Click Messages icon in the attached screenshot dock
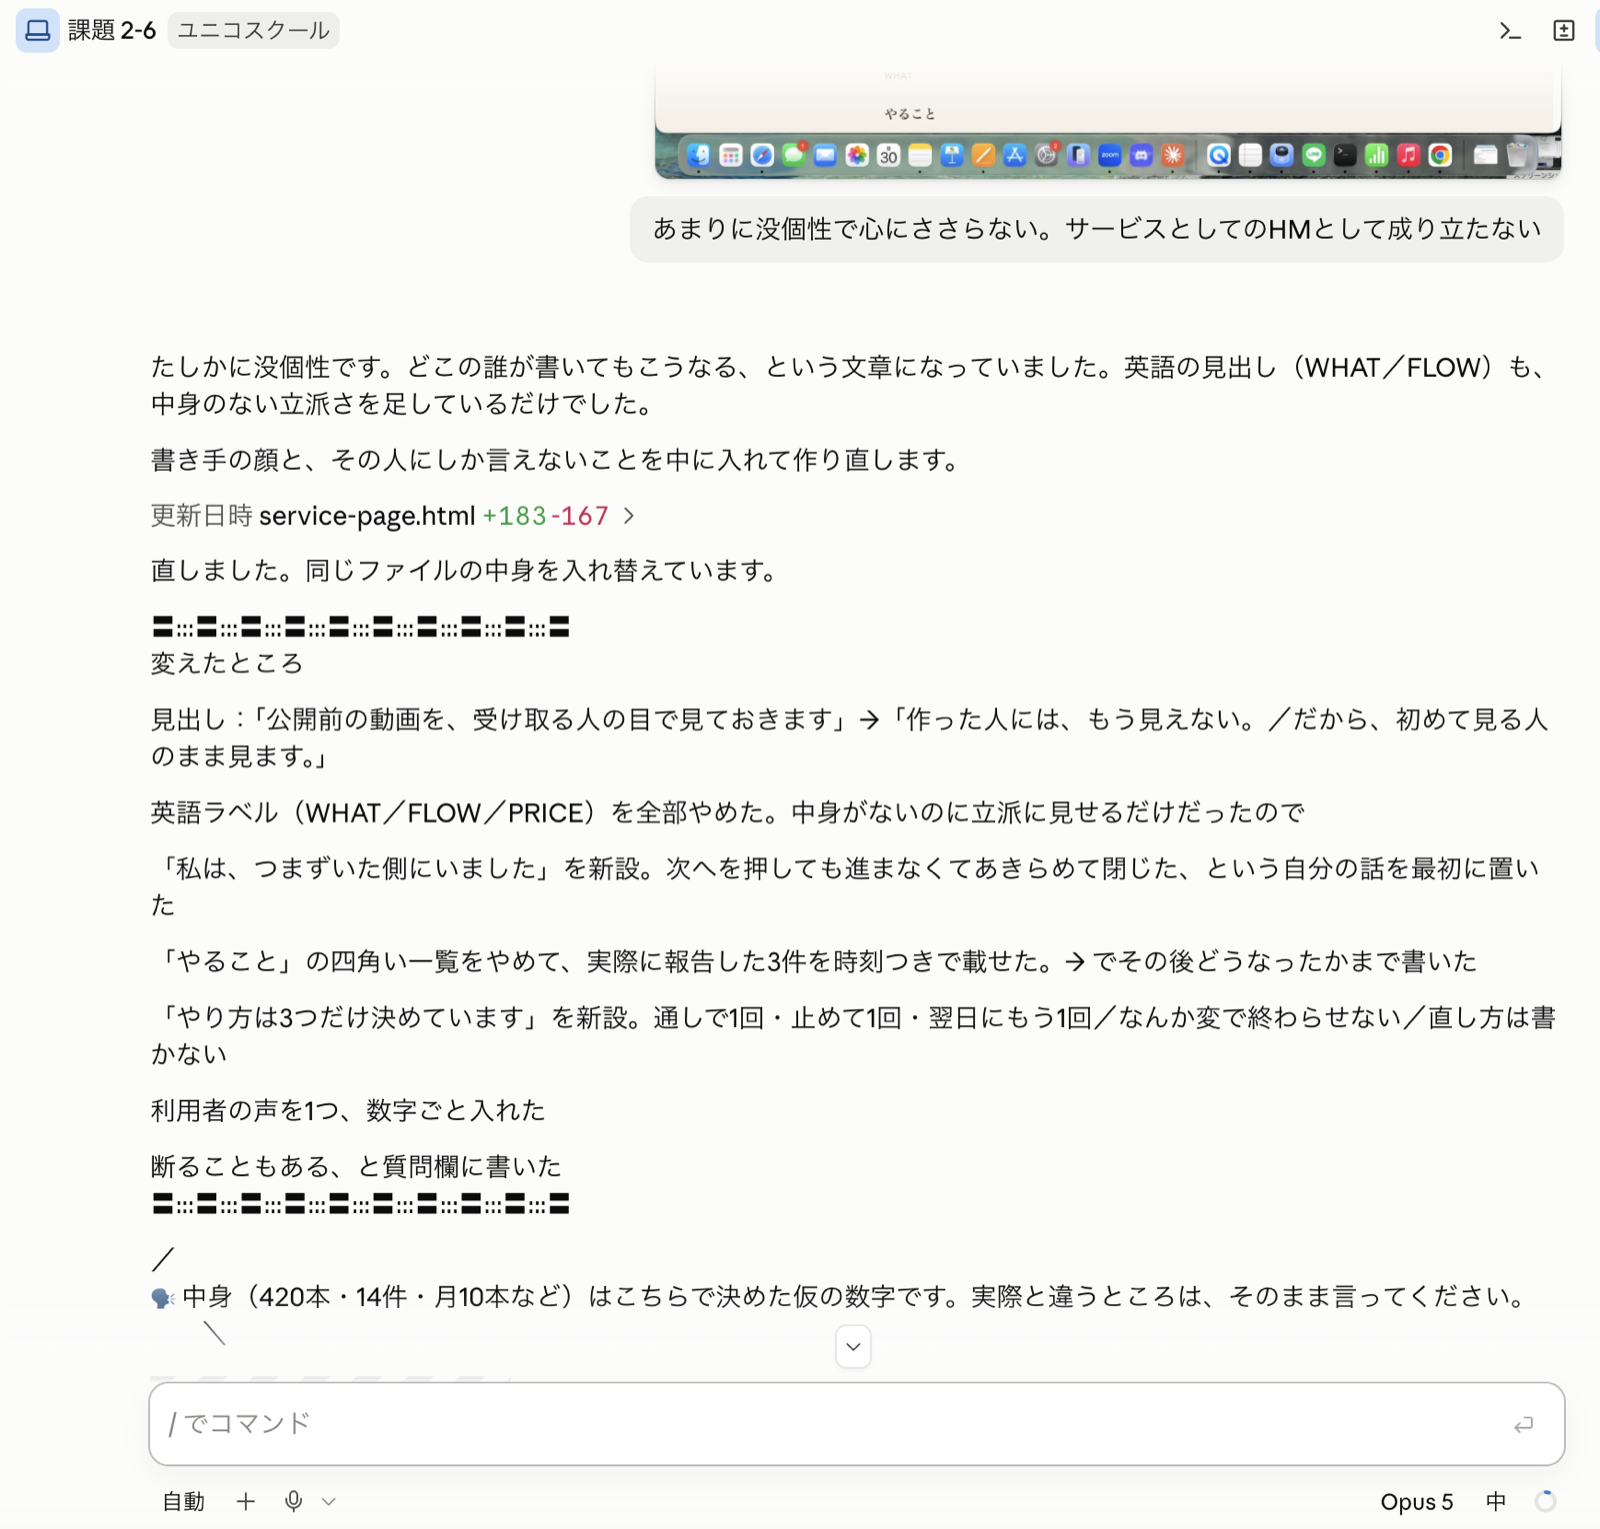 [x=793, y=155]
